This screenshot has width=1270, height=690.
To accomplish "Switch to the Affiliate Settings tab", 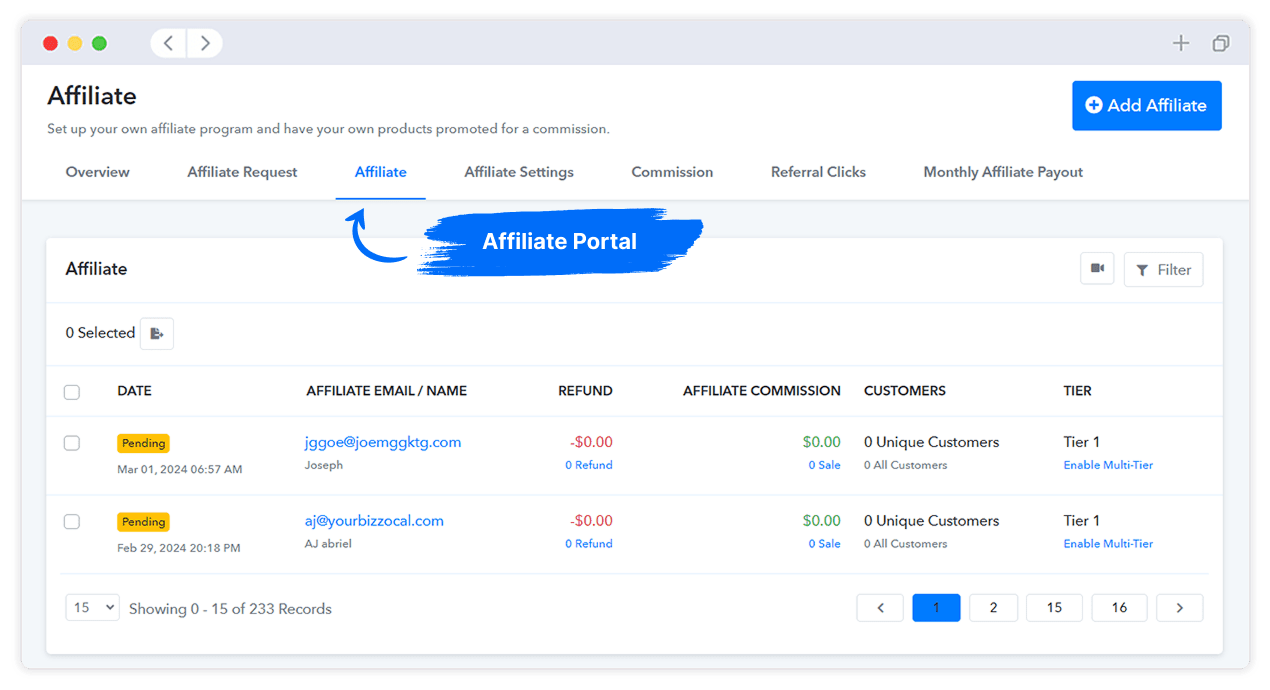I will [518, 171].
